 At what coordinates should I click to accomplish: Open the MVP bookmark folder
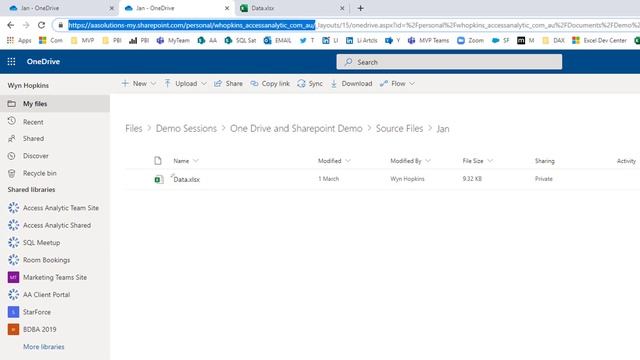[82, 40]
